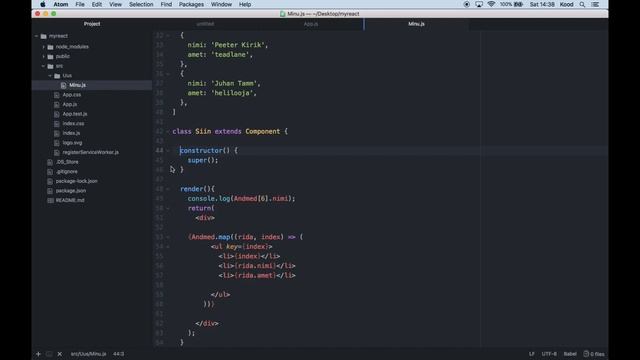The image size is (640, 360).
Task: Fold the render line 48 marker
Action: click(168, 189)
